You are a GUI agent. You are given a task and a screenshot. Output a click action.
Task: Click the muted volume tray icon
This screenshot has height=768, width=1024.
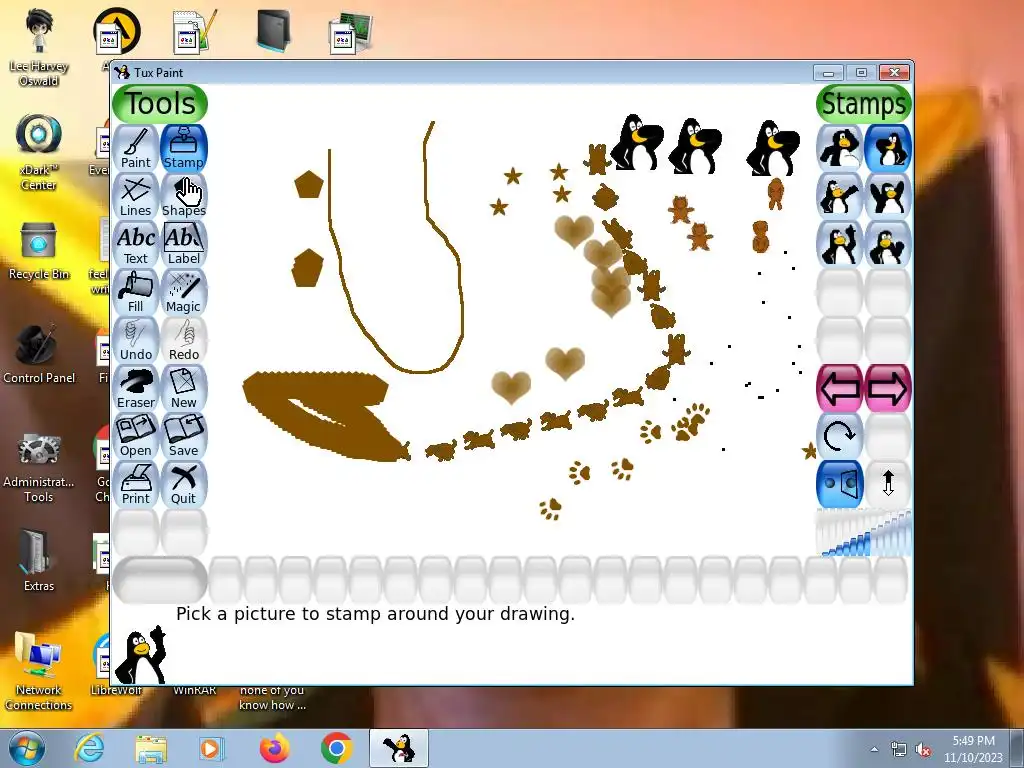tap(923, 750)
